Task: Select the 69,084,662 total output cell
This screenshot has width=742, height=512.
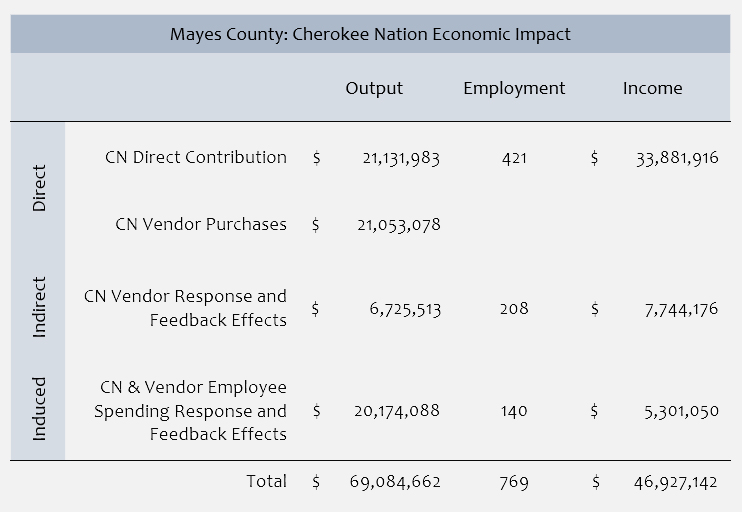Action: [395, 483]
